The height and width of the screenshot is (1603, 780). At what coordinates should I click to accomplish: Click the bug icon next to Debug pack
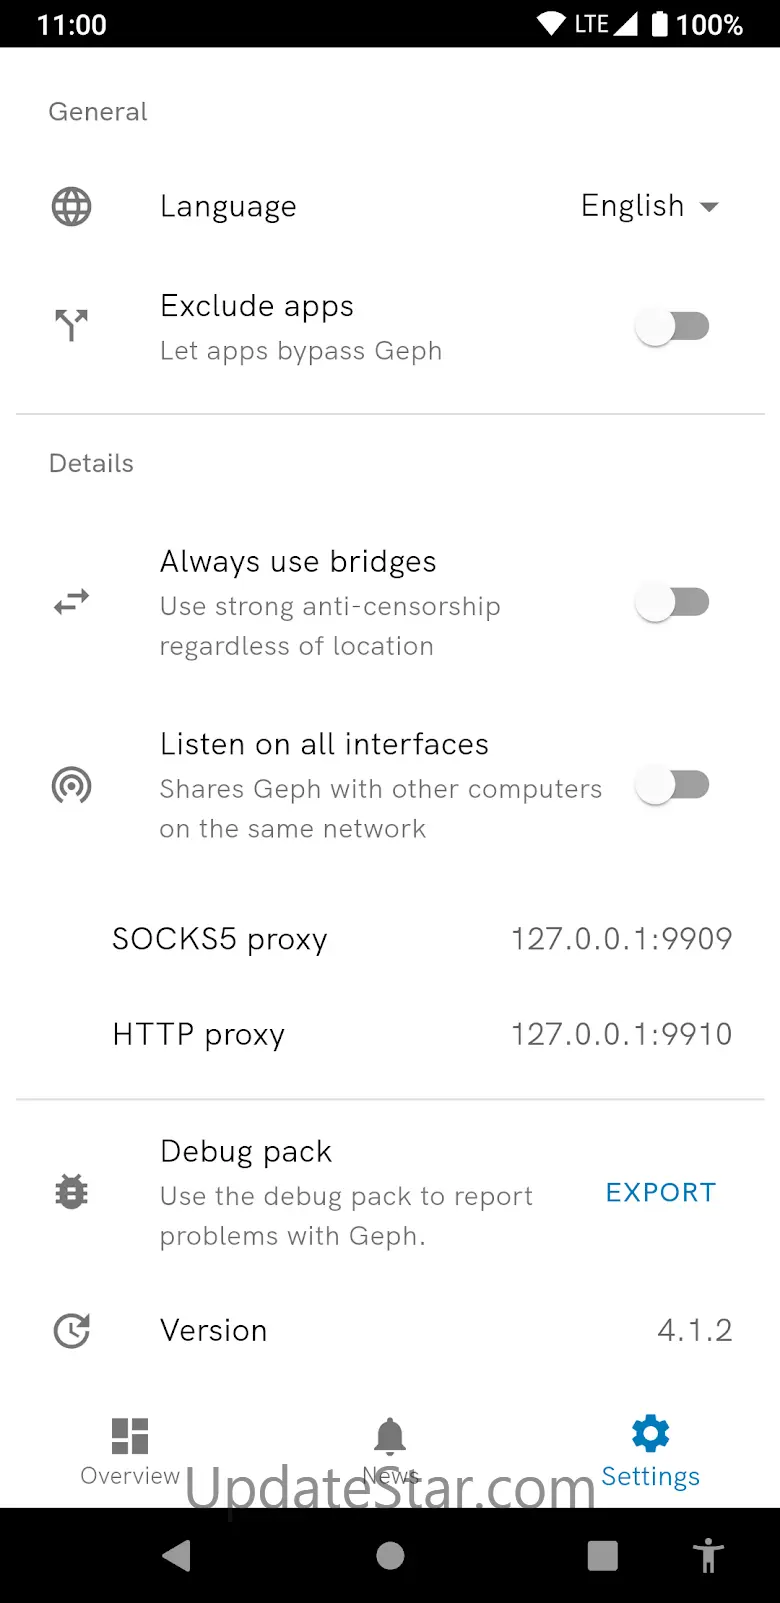[x=72, y=1192]
